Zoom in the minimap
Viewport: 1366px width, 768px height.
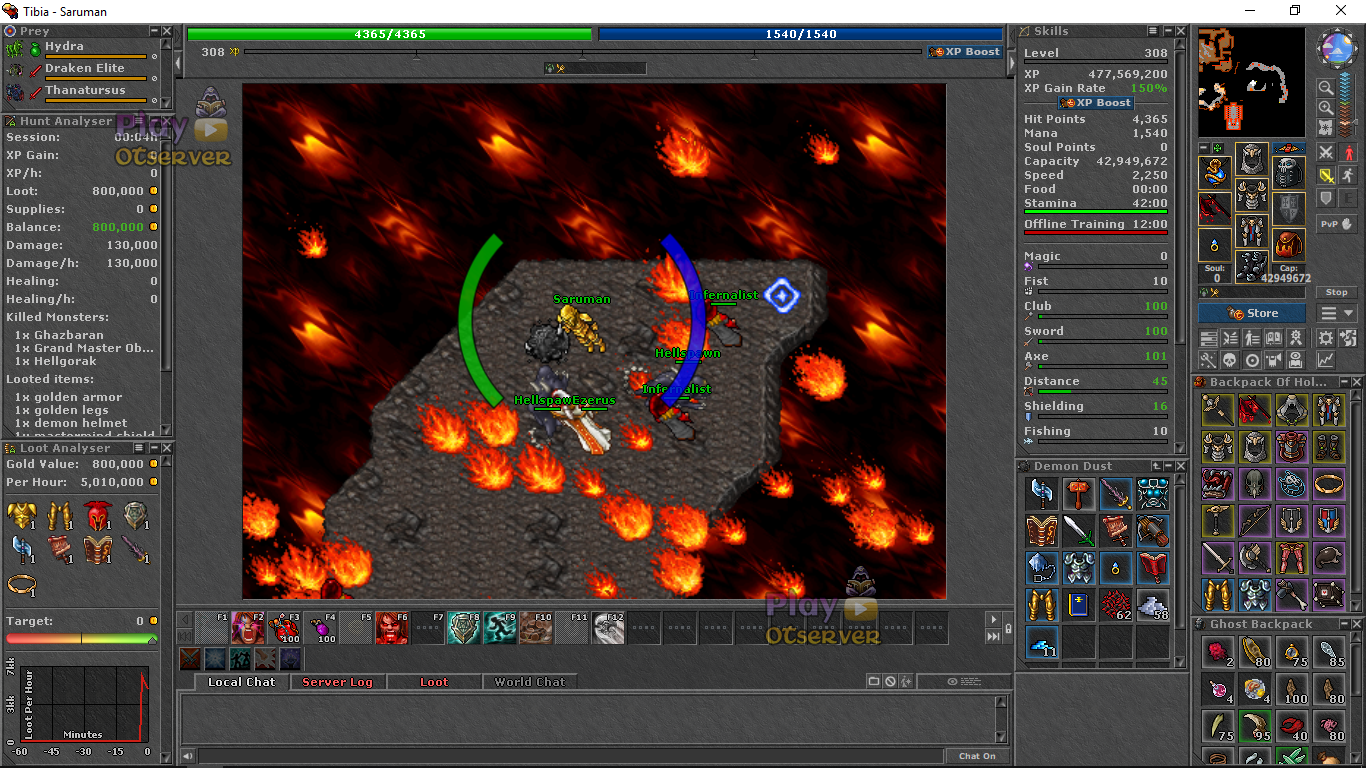pyautogui.click(x=1326, y=108)
